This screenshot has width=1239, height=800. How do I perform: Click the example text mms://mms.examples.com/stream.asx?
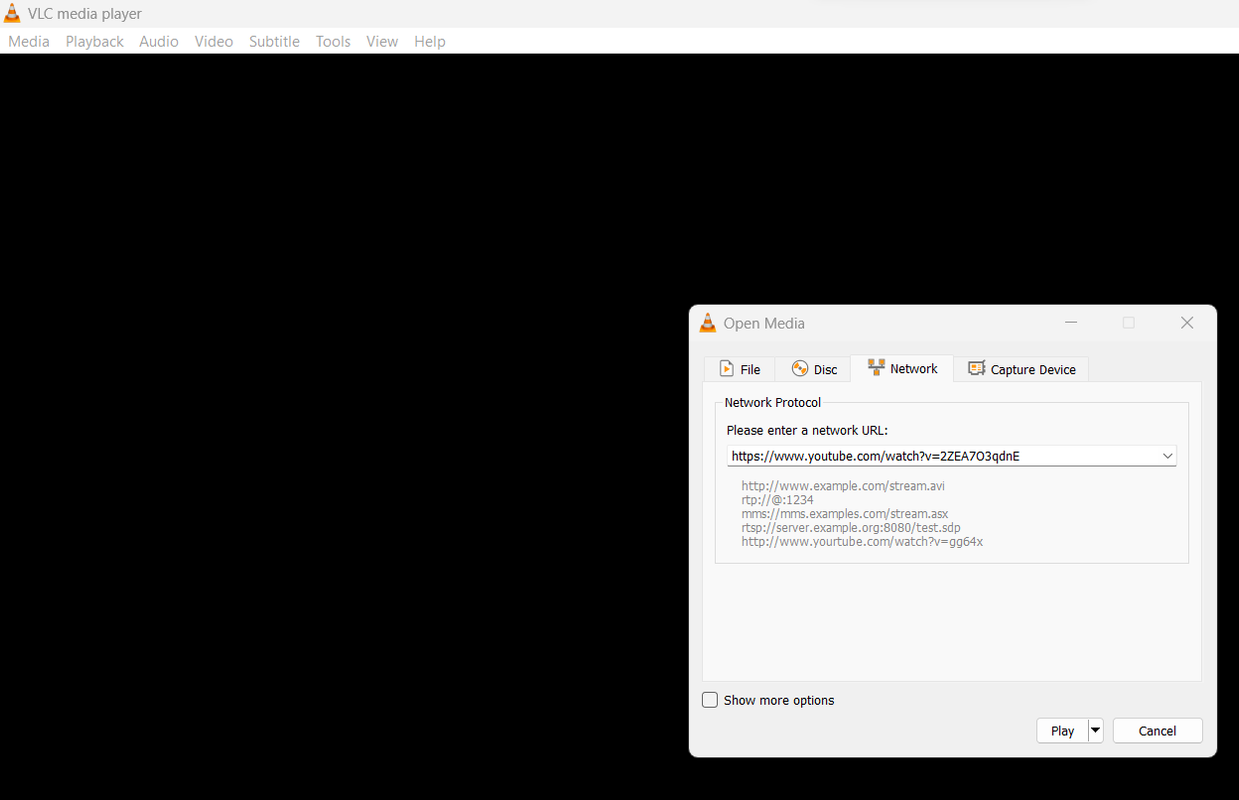click(x=845, y=514)
